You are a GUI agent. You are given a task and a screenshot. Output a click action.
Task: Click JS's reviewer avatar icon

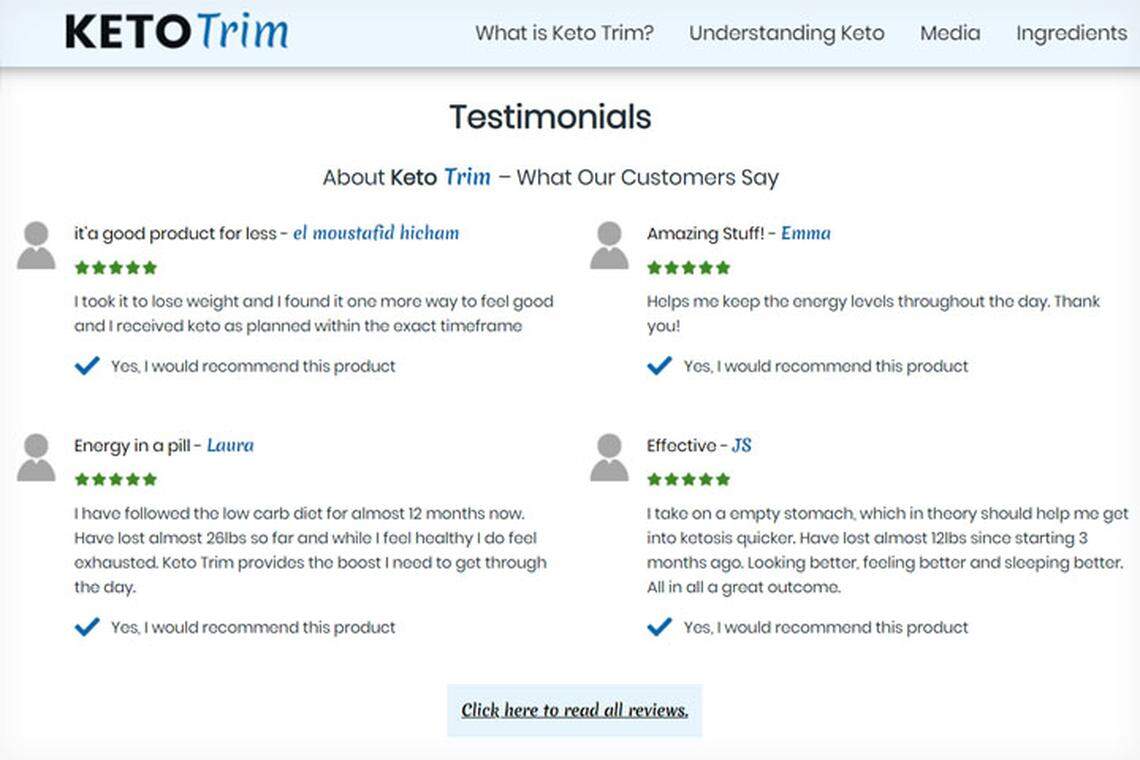[609, 458]
